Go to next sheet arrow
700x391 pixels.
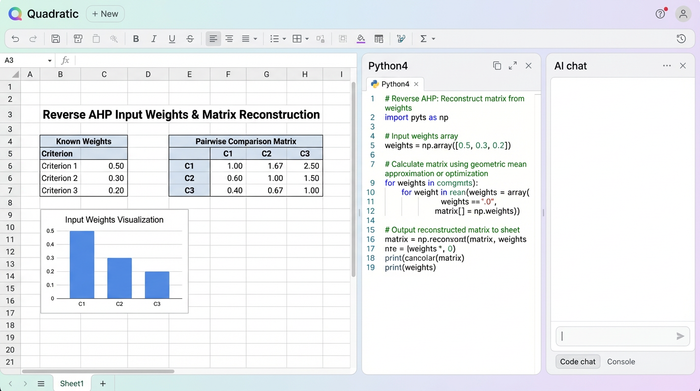25,383
